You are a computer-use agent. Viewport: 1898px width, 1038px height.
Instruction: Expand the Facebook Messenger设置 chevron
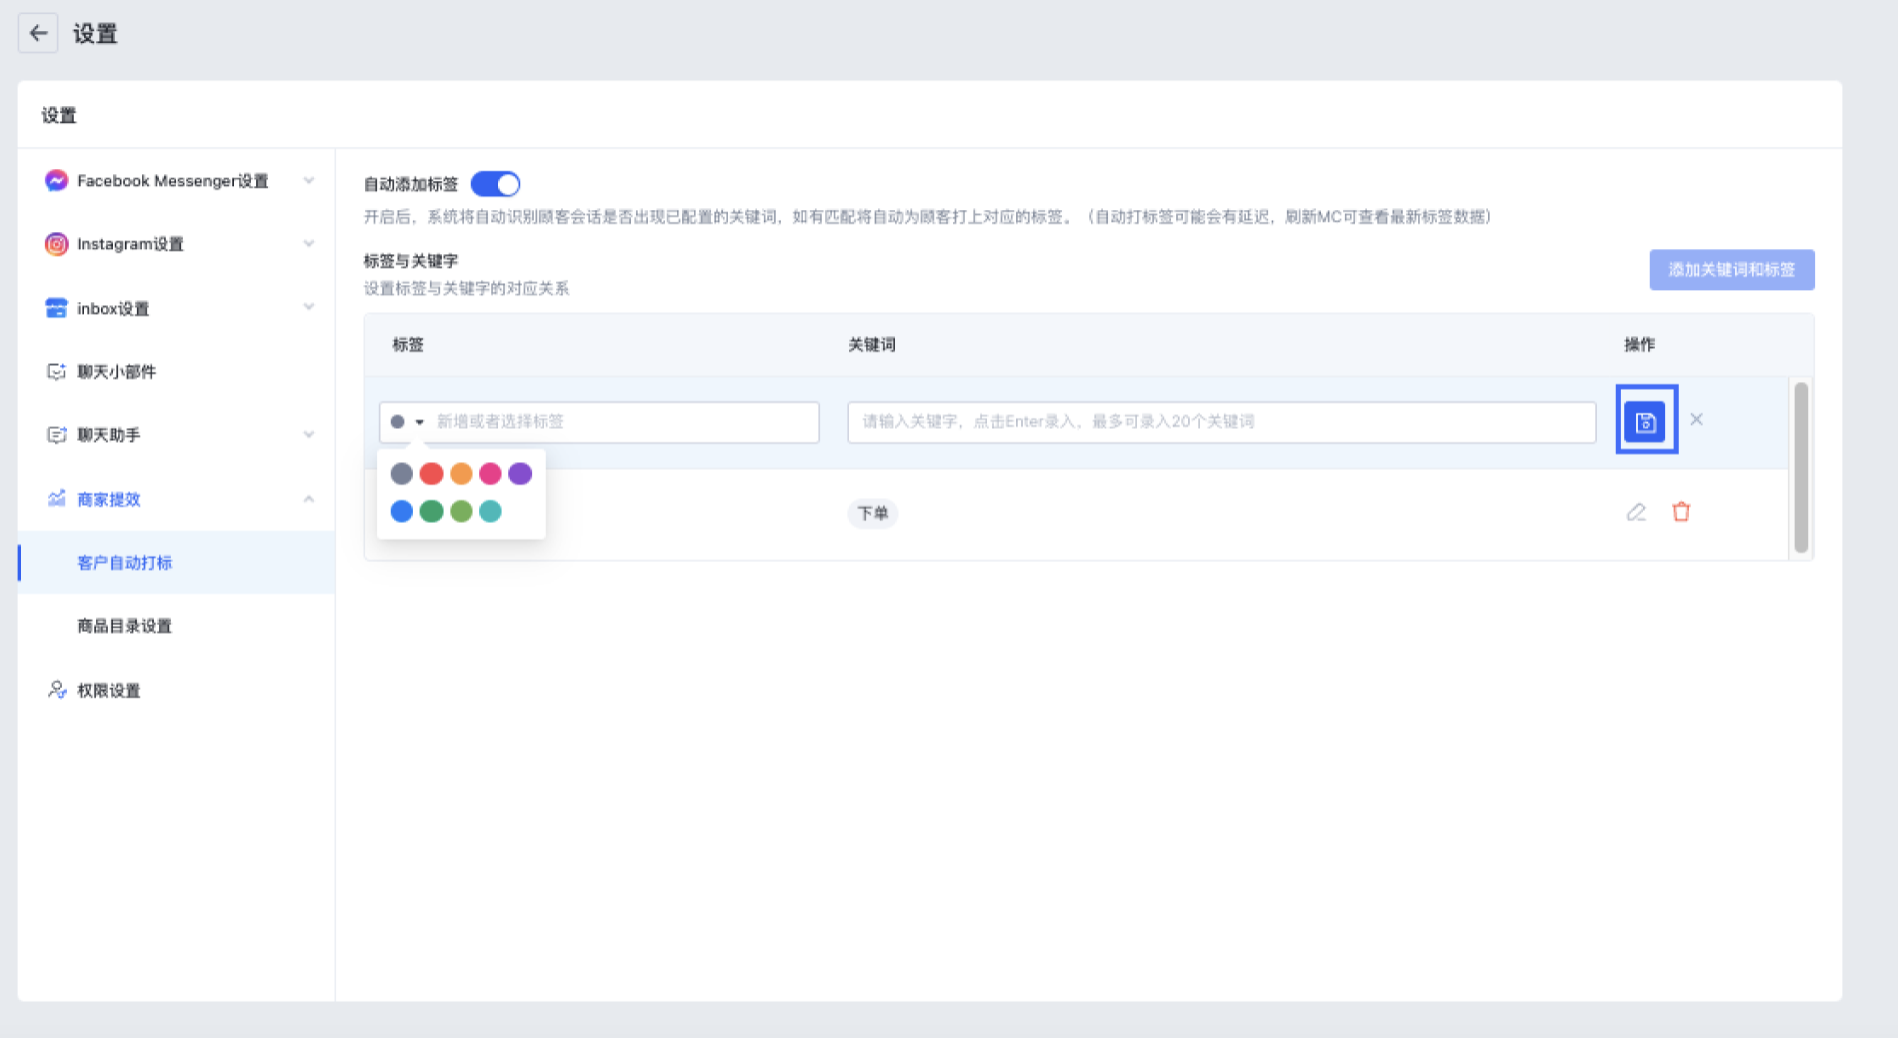click(x=309, y=181)
